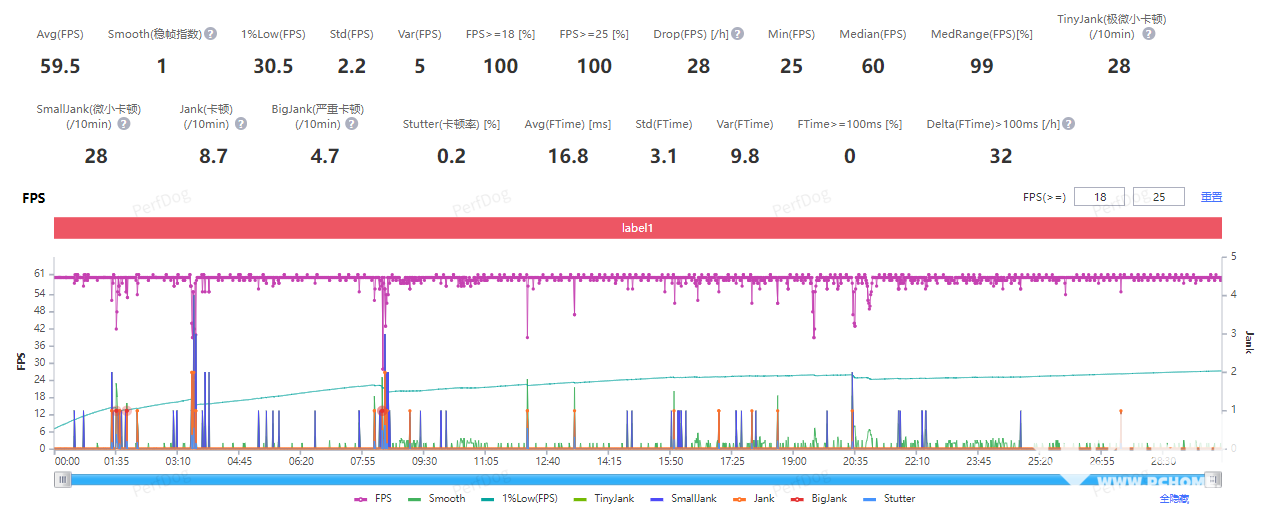Click left handle of time range scrollbar
The width and height of the screenshot is (1272, 511).
(63, 480)
